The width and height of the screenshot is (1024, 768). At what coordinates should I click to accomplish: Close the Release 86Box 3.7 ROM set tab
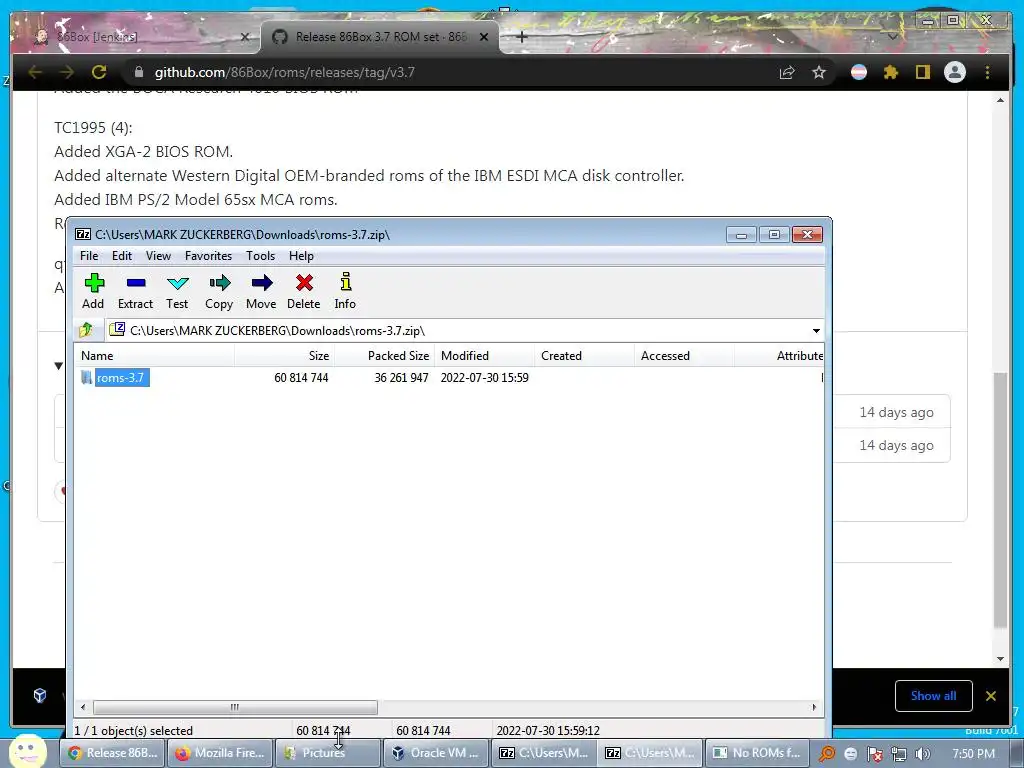[484, 37]
